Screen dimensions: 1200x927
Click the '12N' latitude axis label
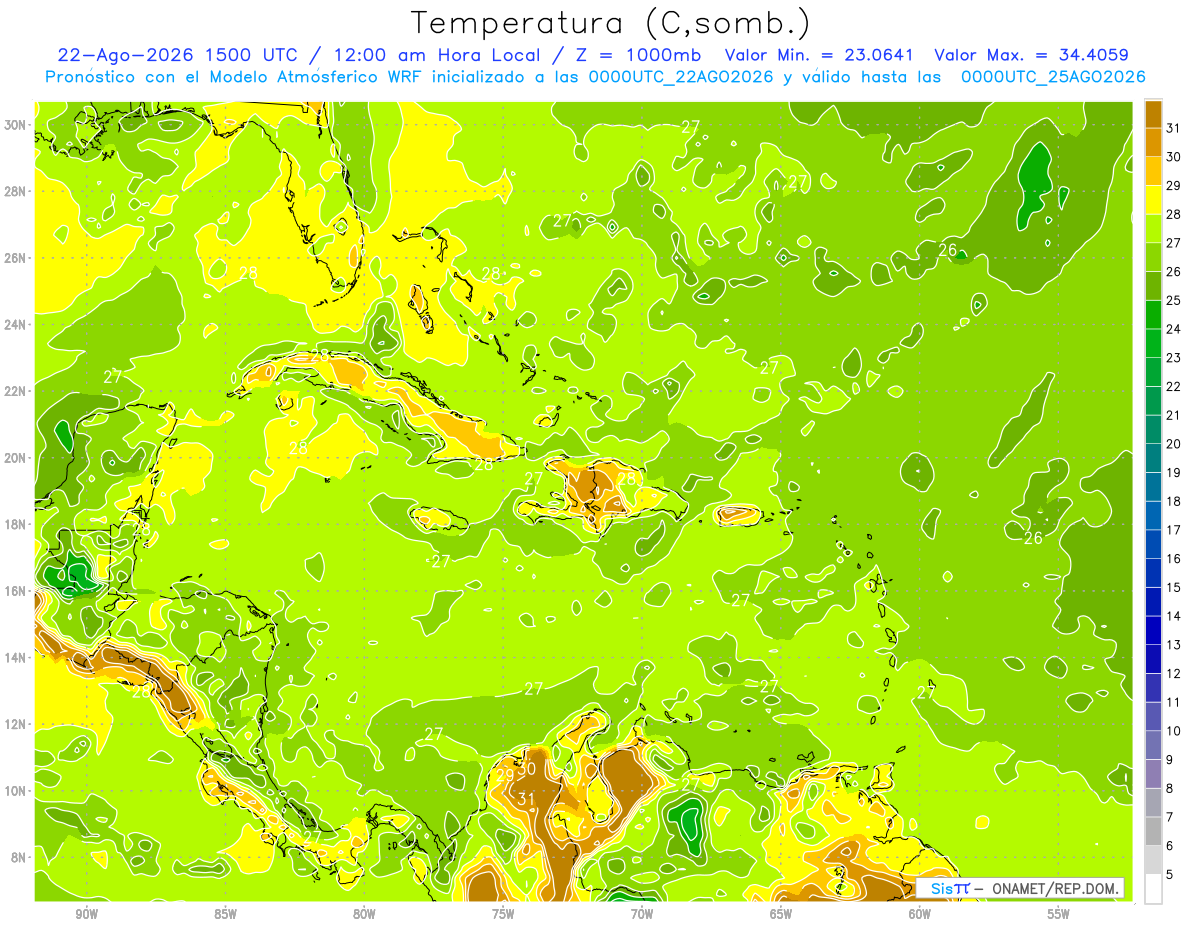(17, 724)
